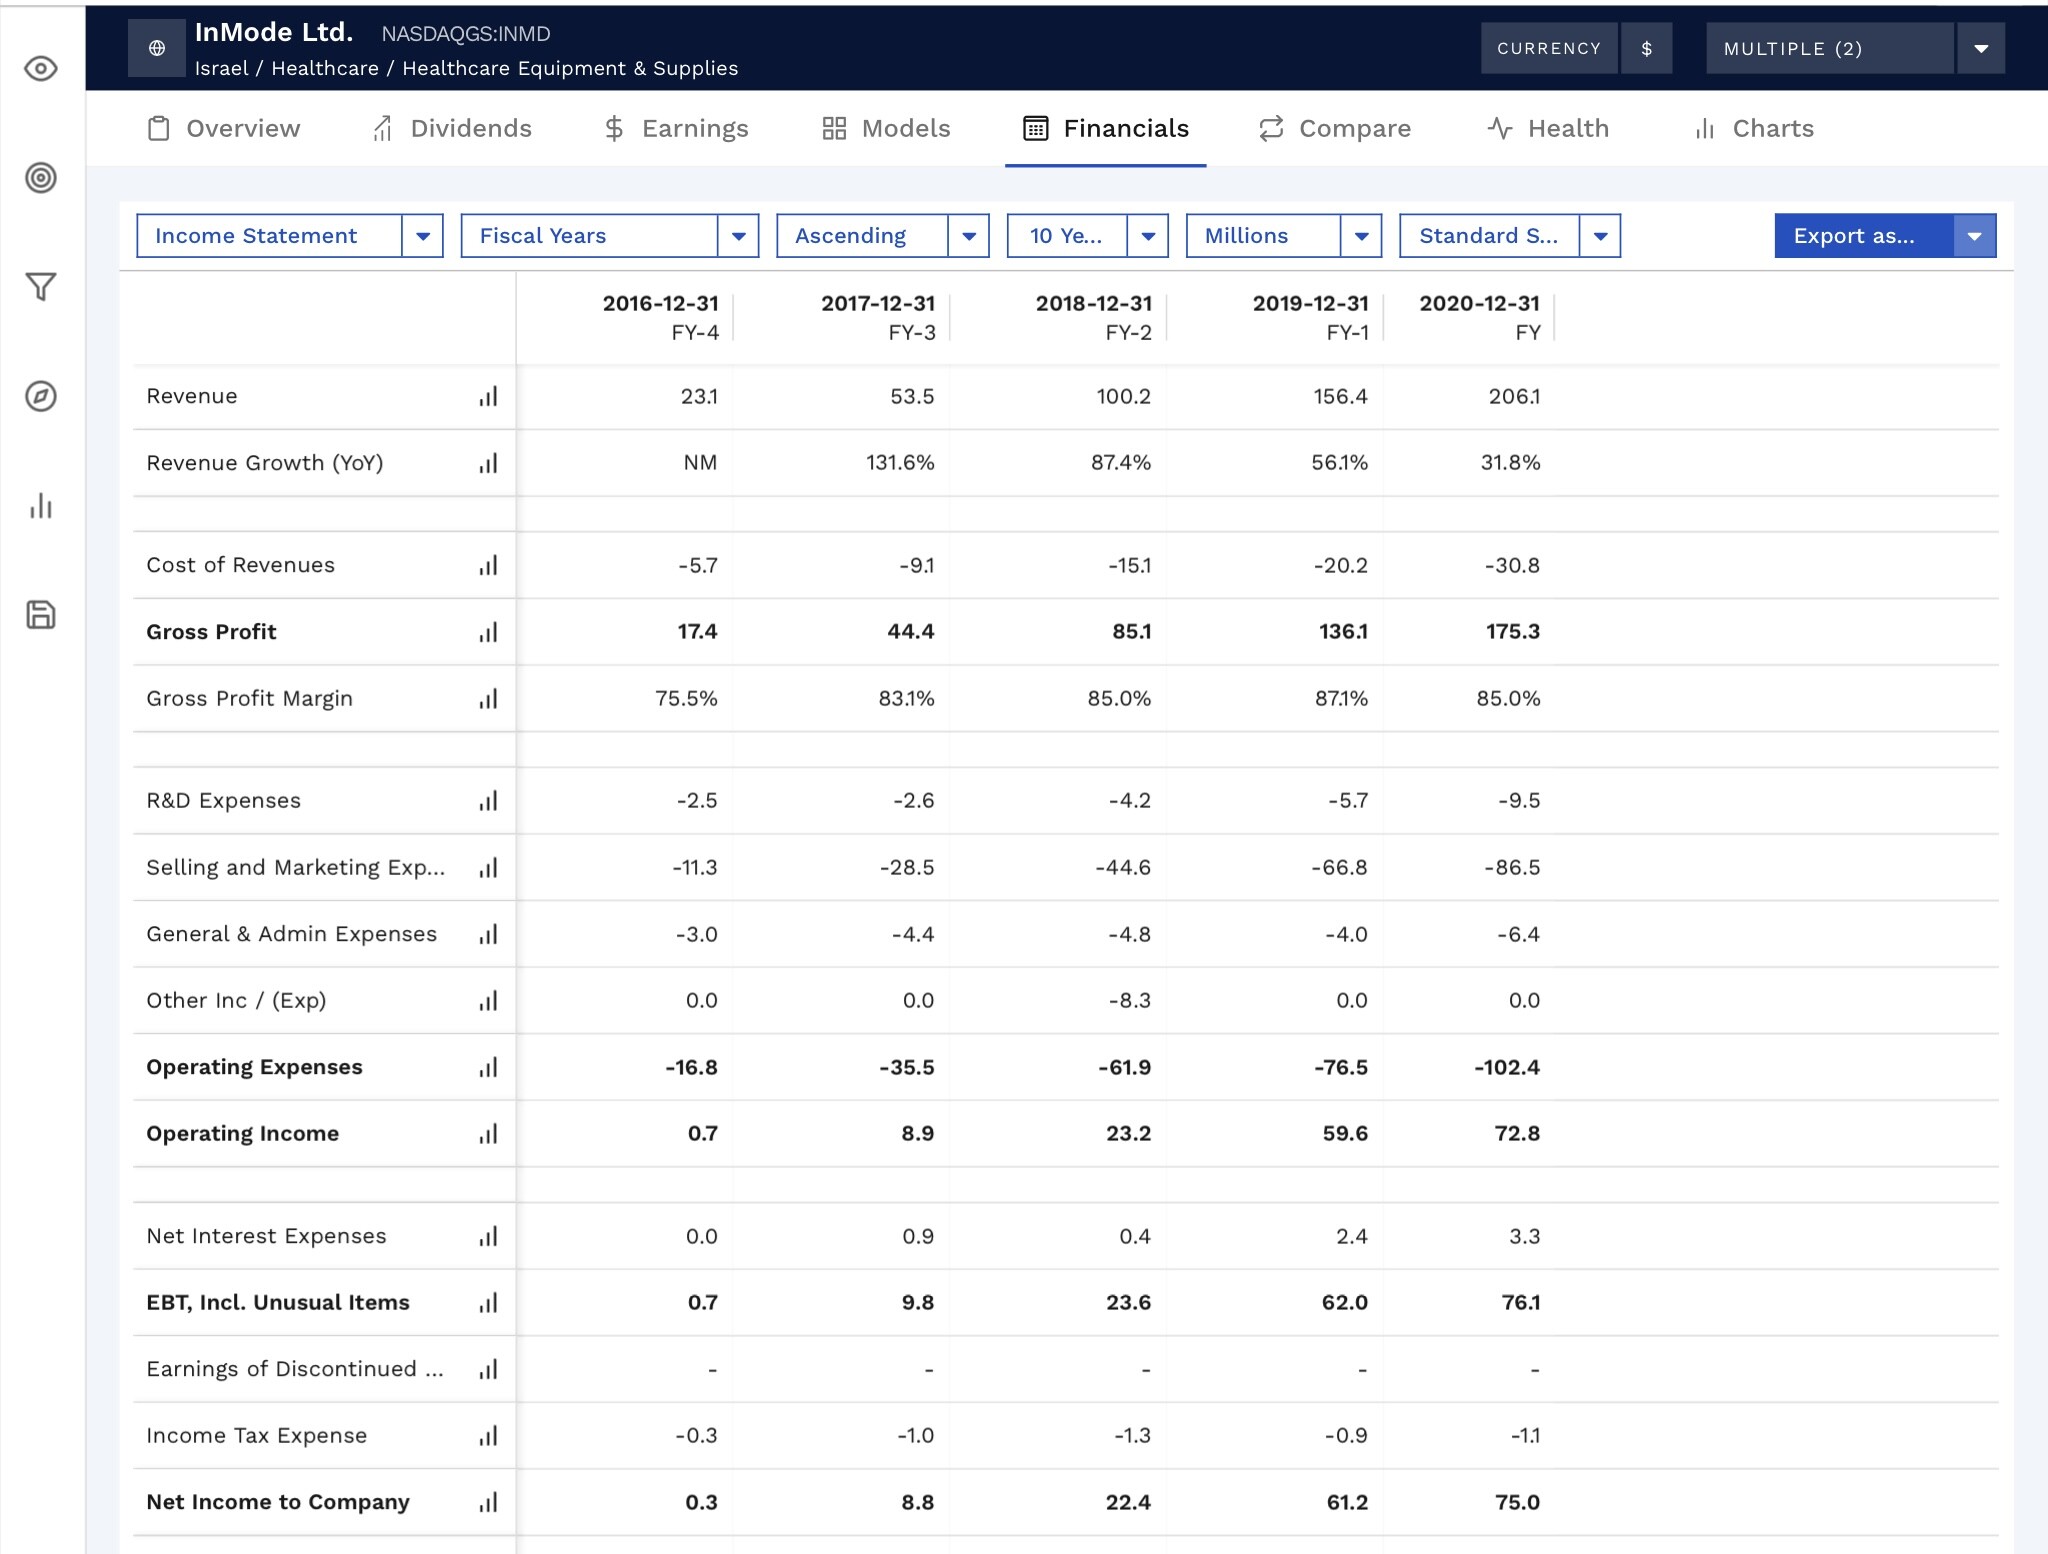Click the globe icon beside InMode Ltd.
The height and width of the screenshot is (1554, 2048).
coord(157,48)
